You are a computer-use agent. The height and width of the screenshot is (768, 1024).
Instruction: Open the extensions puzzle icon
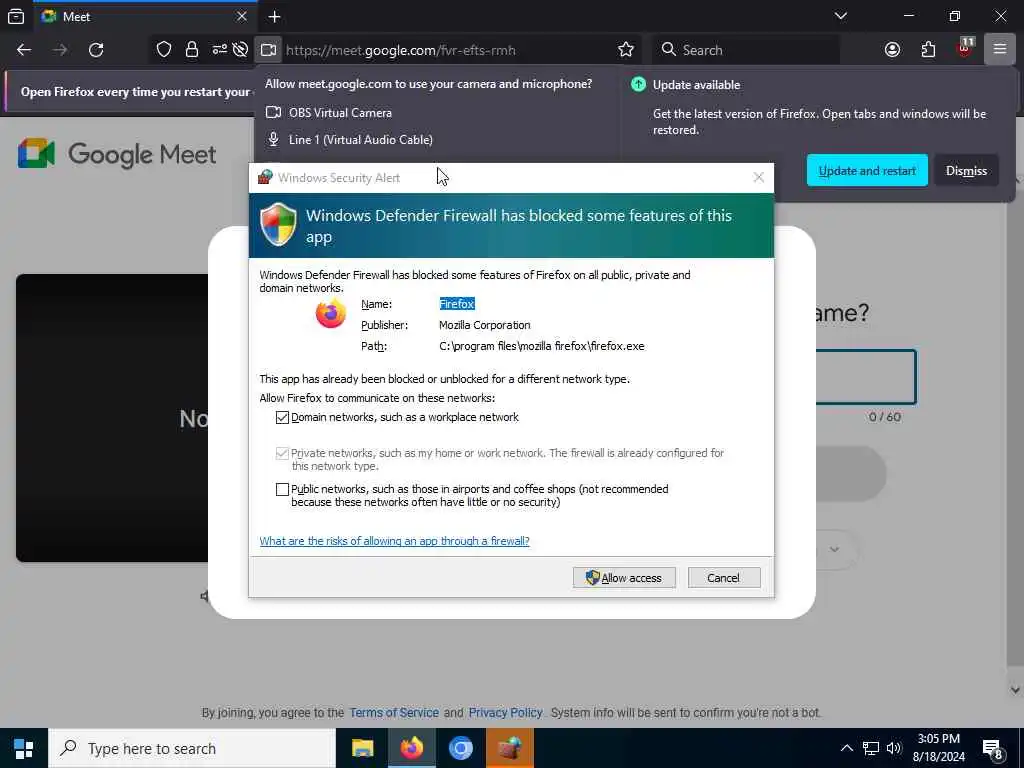pos(928,50)
